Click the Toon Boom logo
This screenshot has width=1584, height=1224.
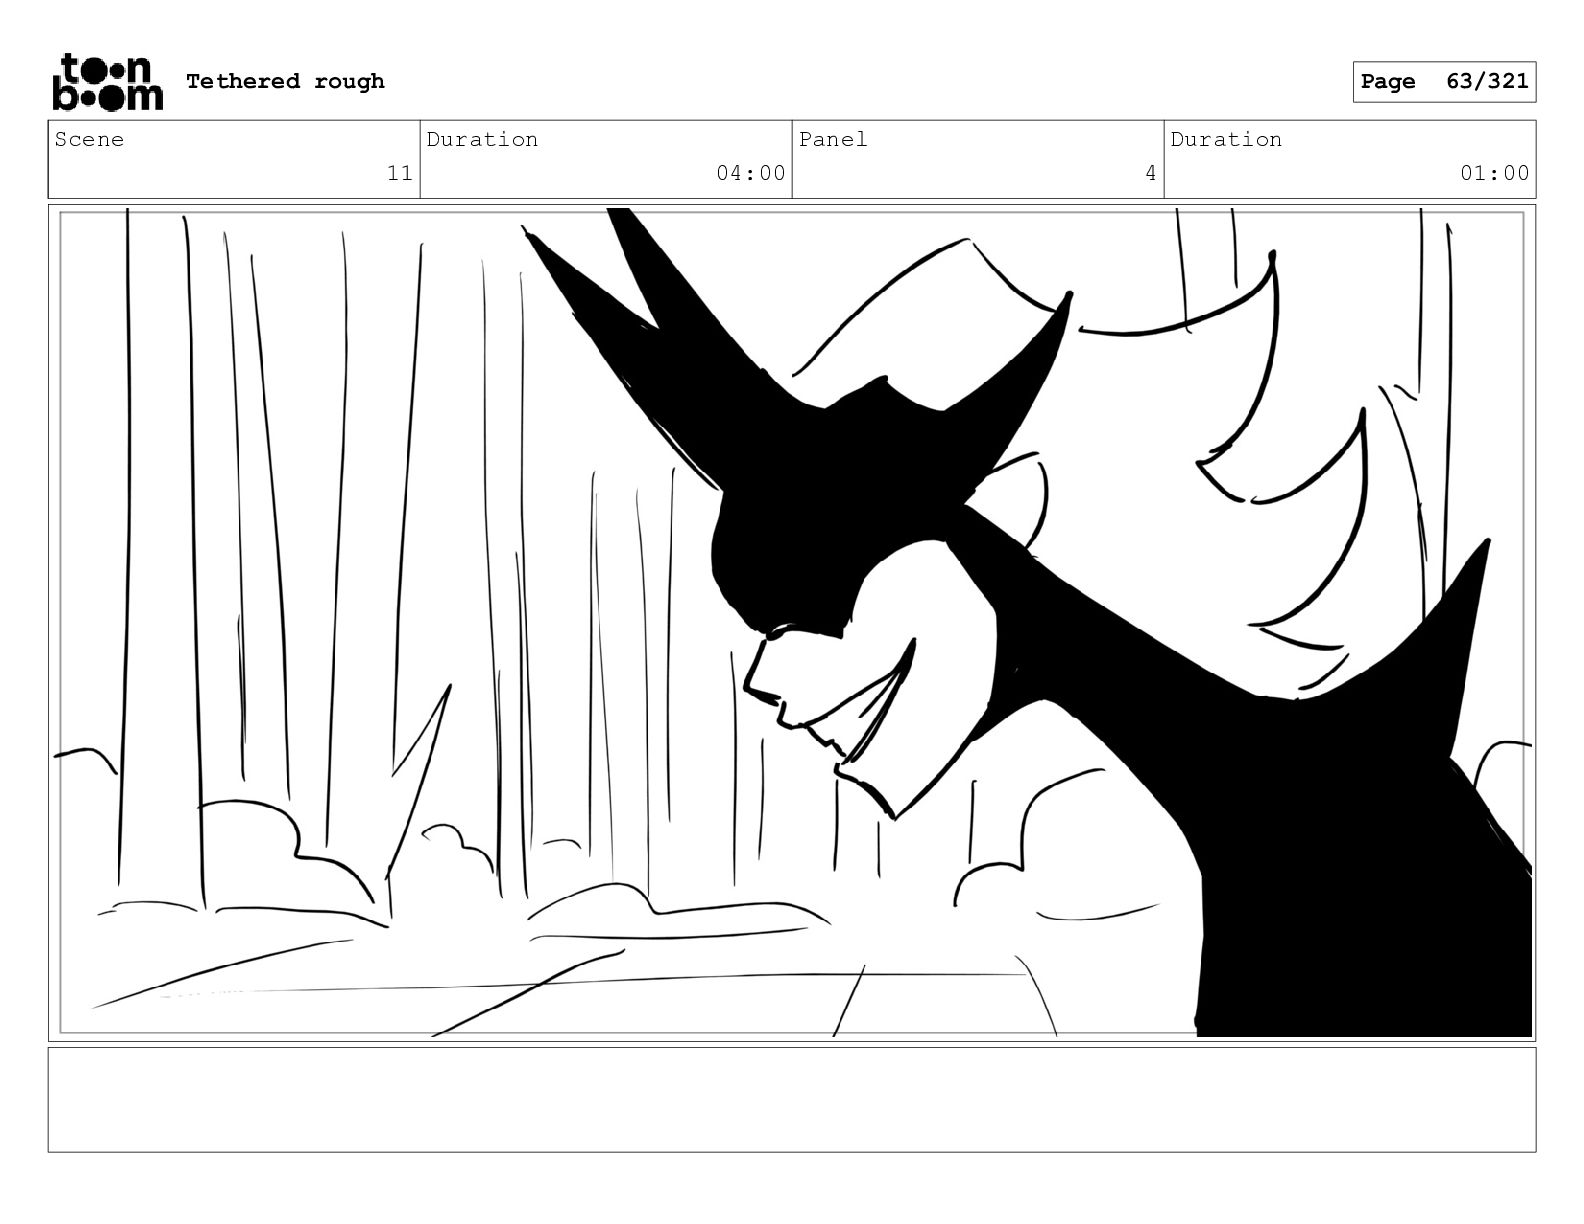tap(107, 81)
